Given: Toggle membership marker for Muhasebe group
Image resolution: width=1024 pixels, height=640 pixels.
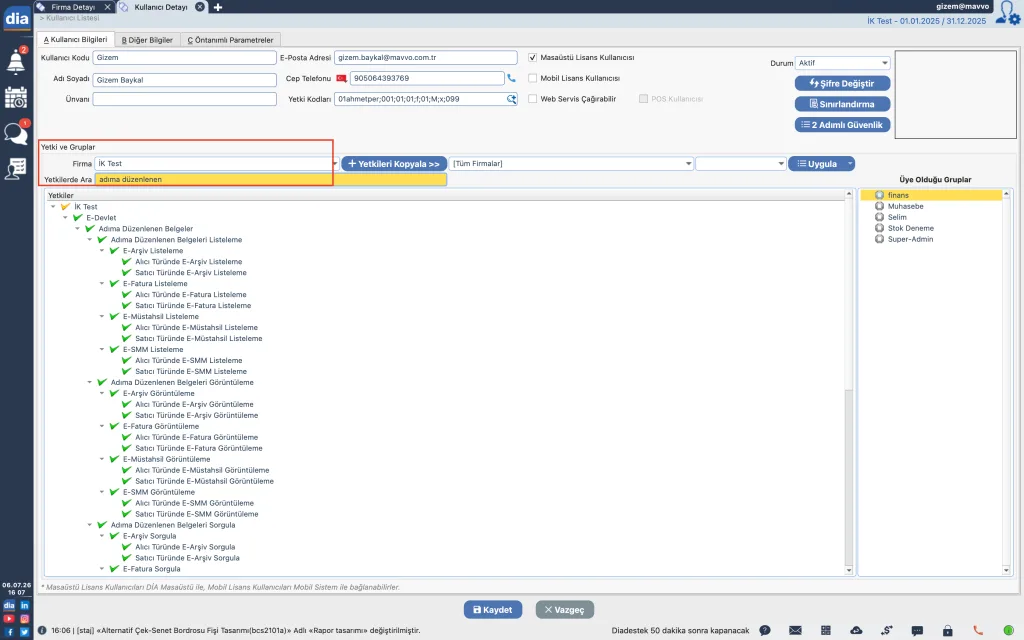Looking at the screenshot, I should (879, 206).
